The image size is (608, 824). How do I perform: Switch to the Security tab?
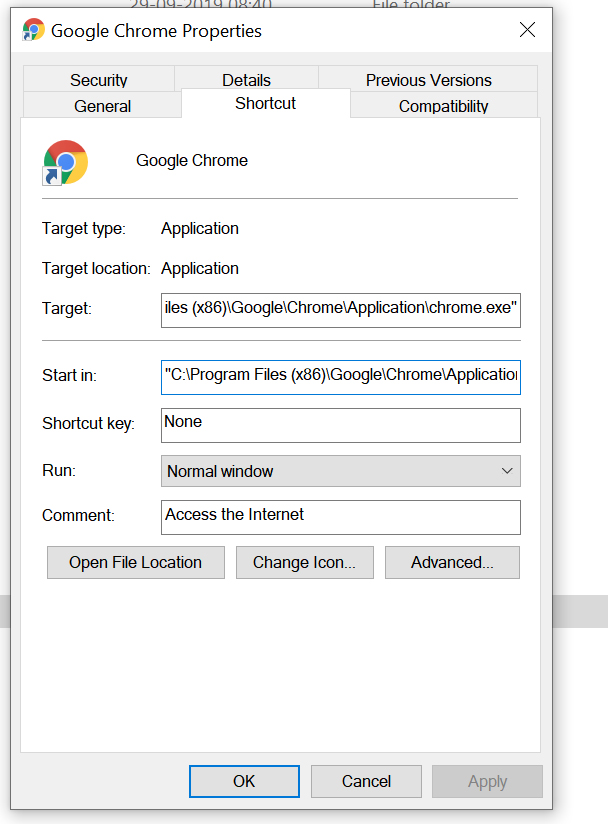tap(98, 80)
